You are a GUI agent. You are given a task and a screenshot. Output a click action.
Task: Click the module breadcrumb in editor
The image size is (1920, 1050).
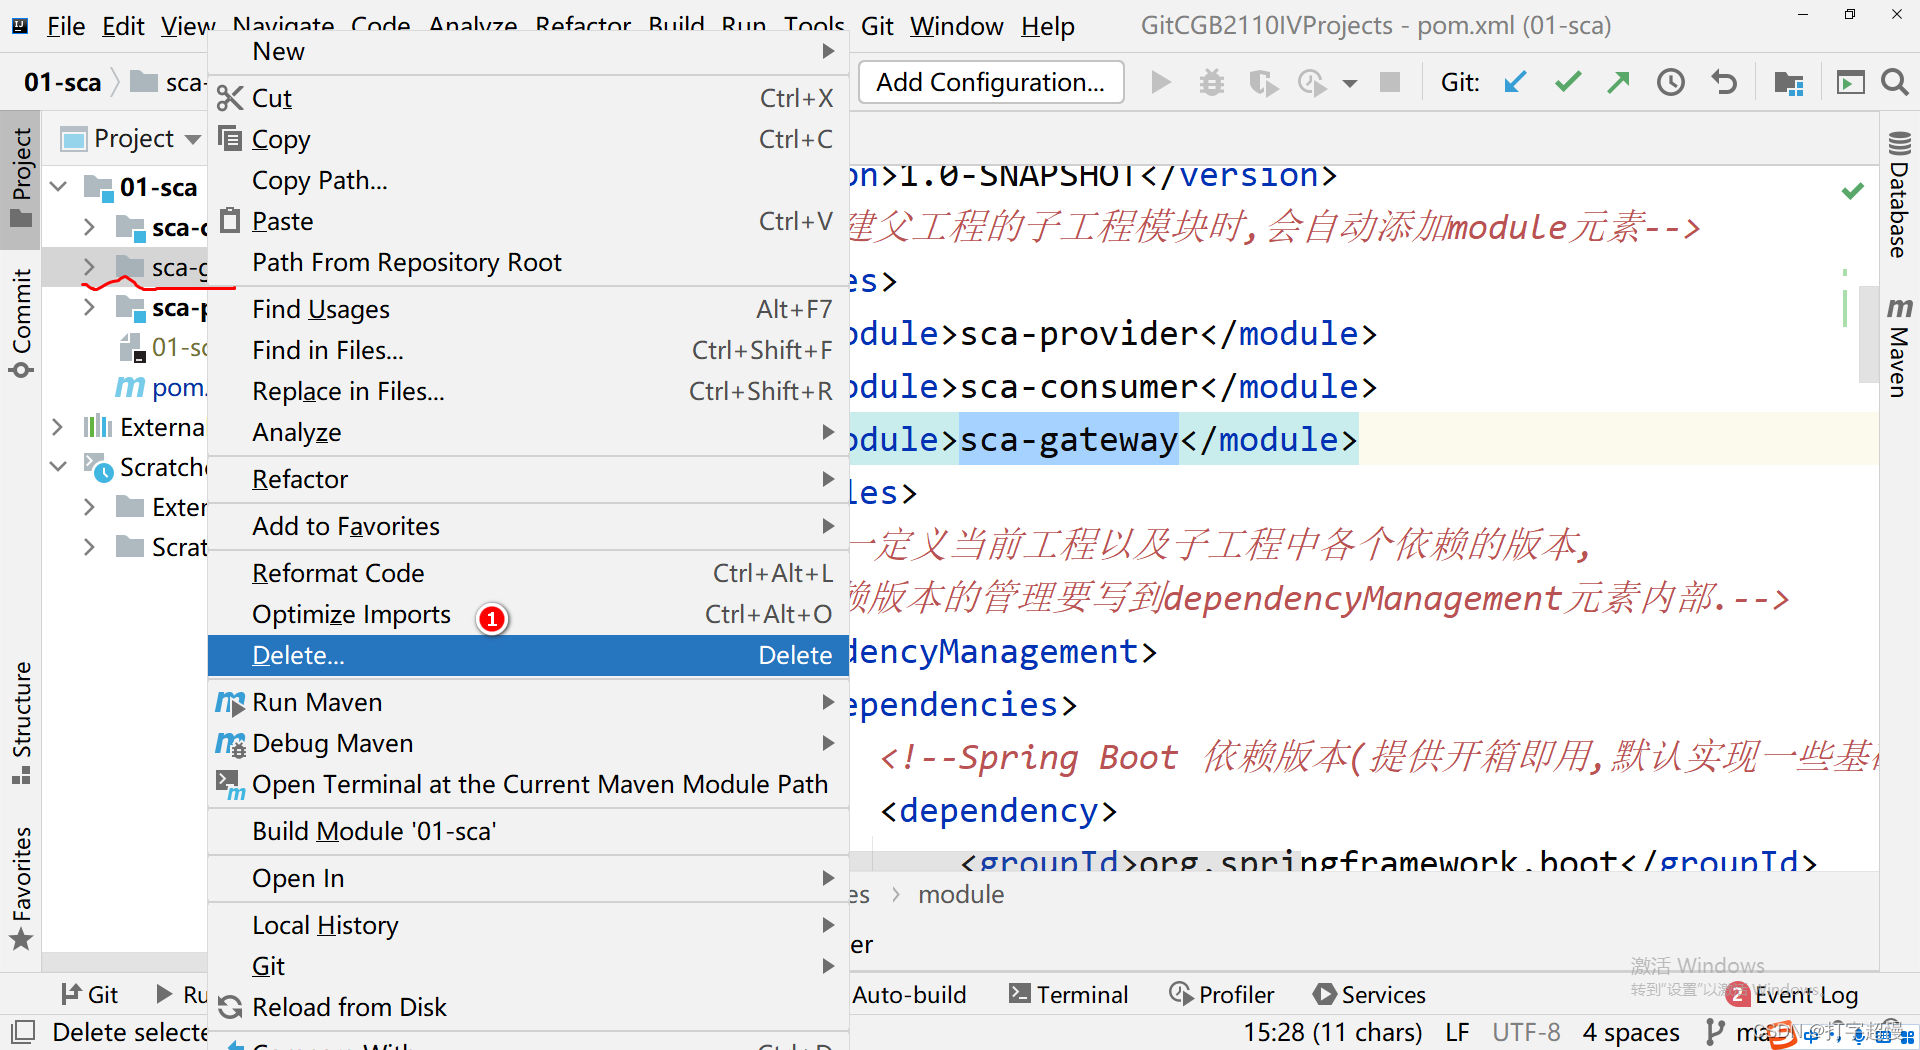point(961,894)
